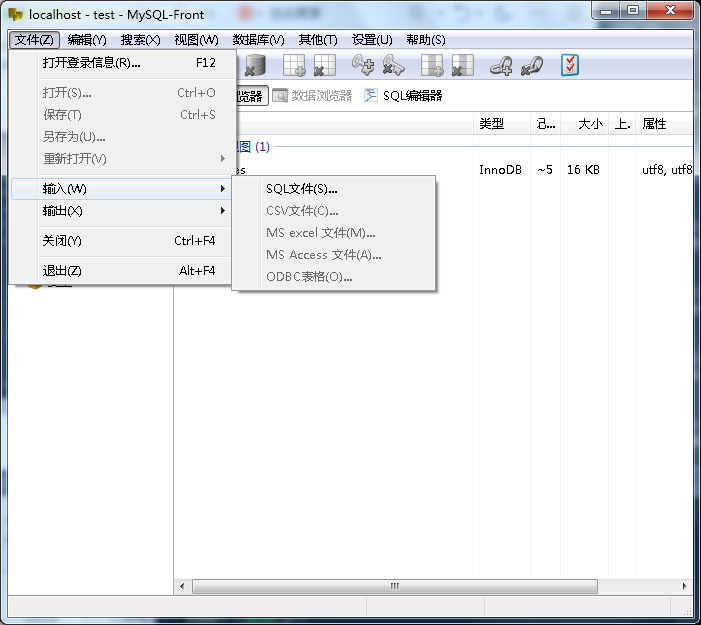
Task: Click the ~5 records value
Action: point(545,170)
